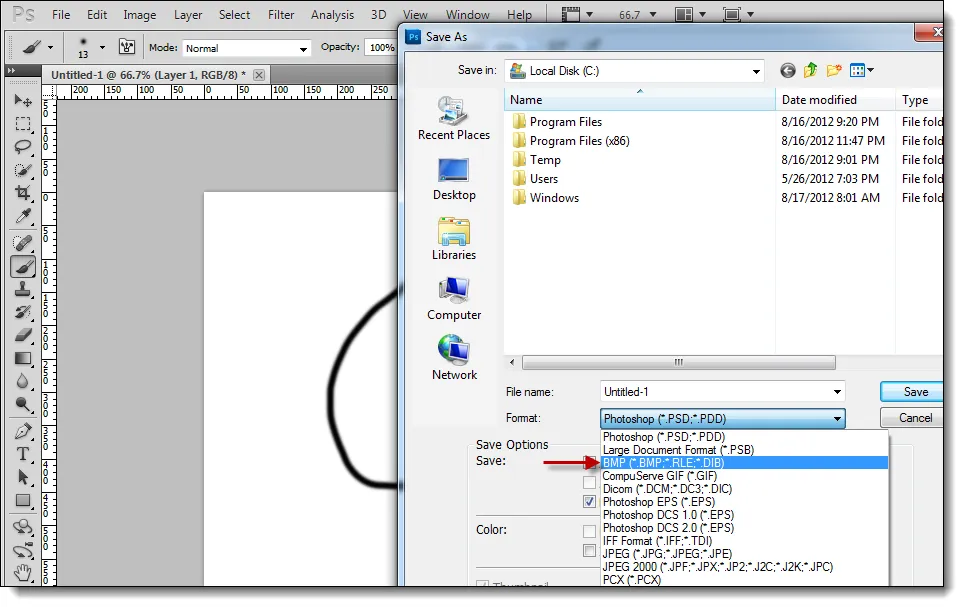The height and width of the screenshot is (607, 964).
Task: Choose JPEG (*.JPG;*.JPEG;*.JPE) format option
Action: pos(745,553)
